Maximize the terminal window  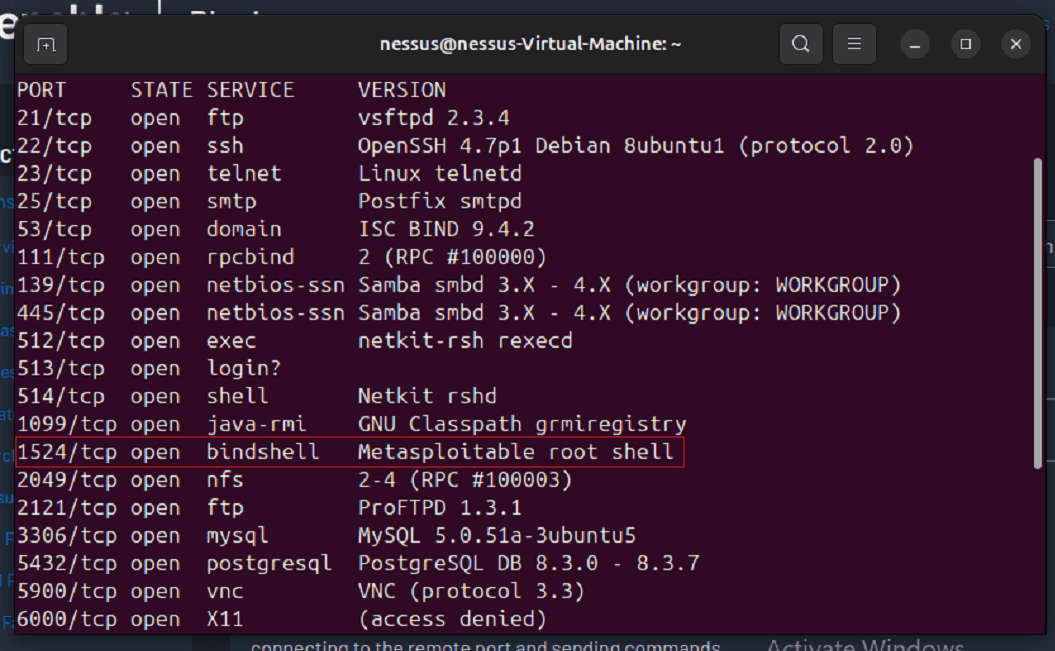(x=966, y=44)
